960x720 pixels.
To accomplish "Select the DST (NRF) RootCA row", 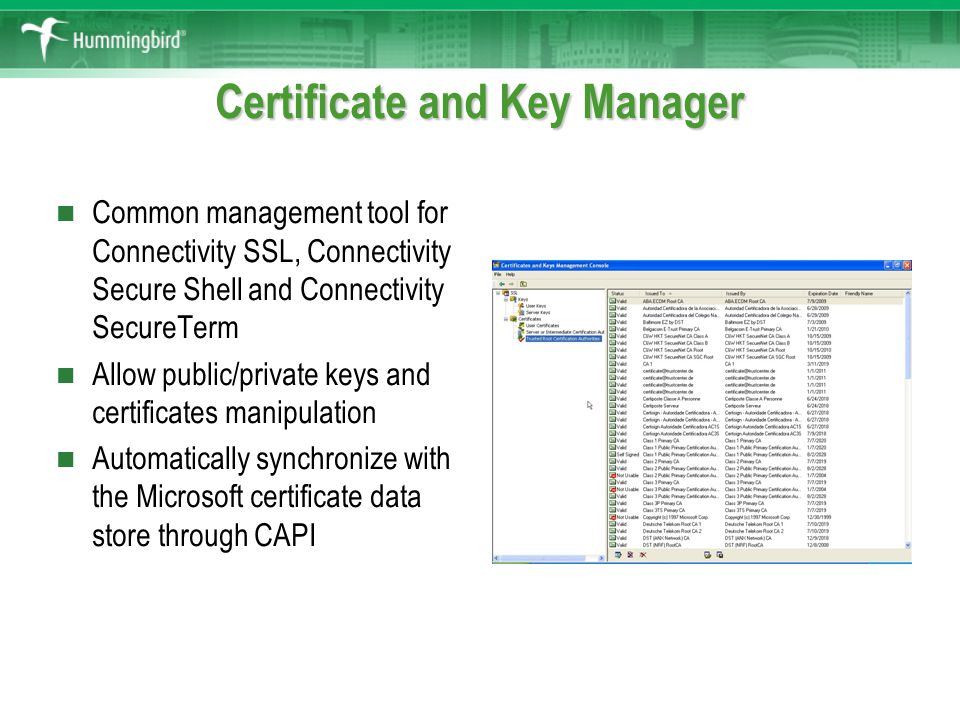I will (756, 545).
